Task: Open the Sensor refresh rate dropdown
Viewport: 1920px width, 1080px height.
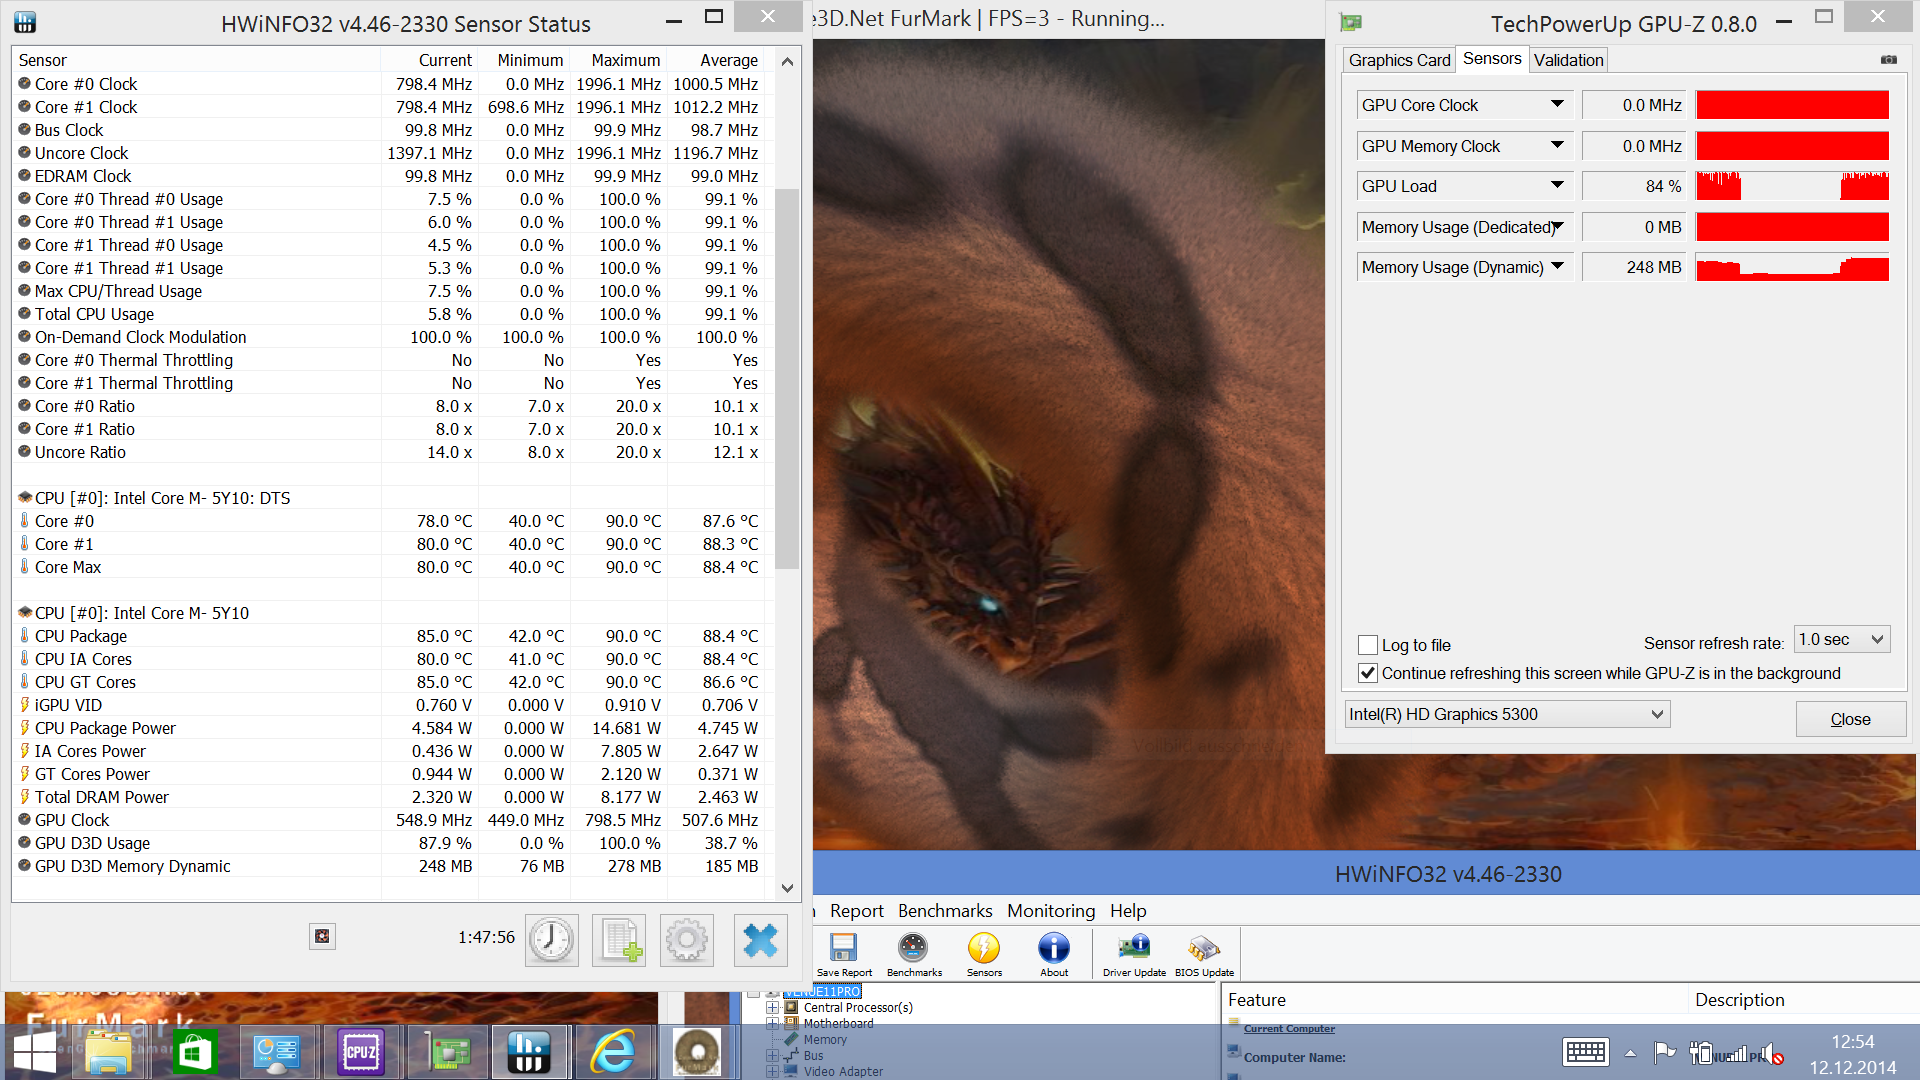Action: tap(1842, 639)
